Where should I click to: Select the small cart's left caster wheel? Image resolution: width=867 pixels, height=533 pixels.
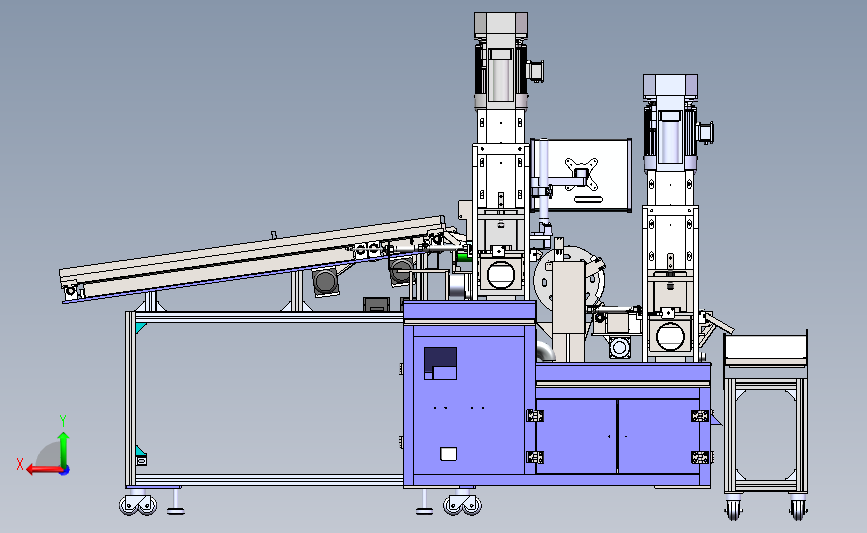point(733,509)
